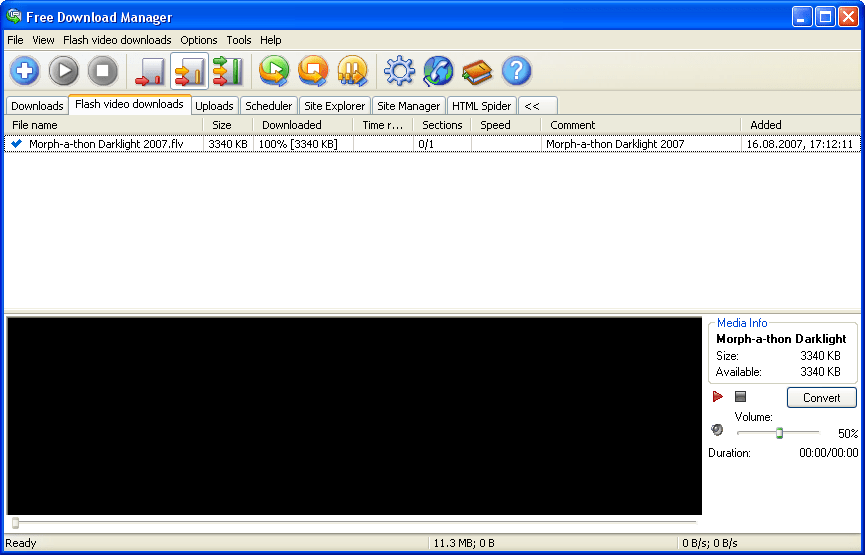Sort list by File name column header
Image resolution: width=865 pixels, height=555 pixels.
click(x=104, y=125)
